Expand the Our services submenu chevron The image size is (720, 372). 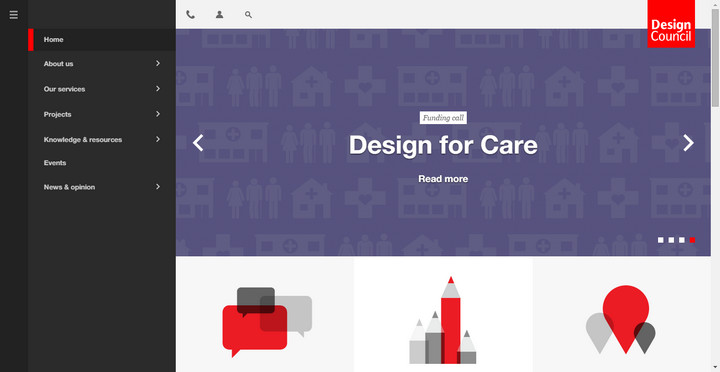point(158,89)
